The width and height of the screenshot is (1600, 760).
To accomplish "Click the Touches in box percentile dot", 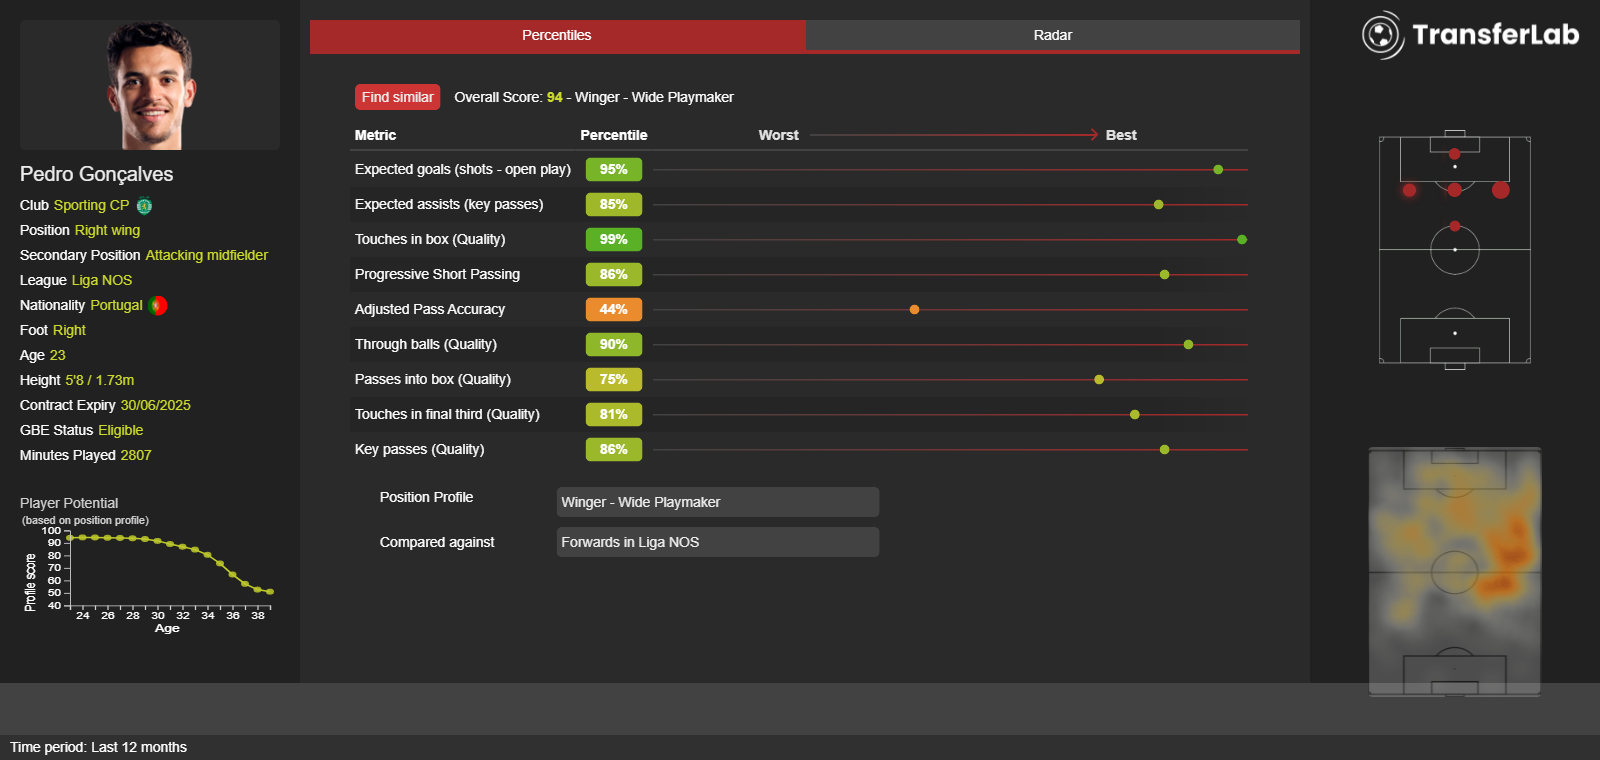I will pos(1242,240).
